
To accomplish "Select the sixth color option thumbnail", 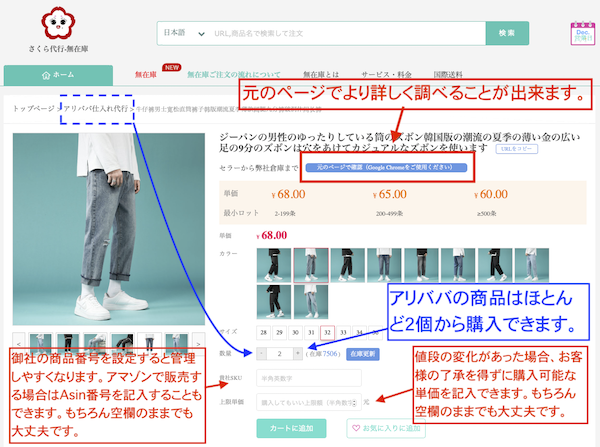I will pos(458,265).
